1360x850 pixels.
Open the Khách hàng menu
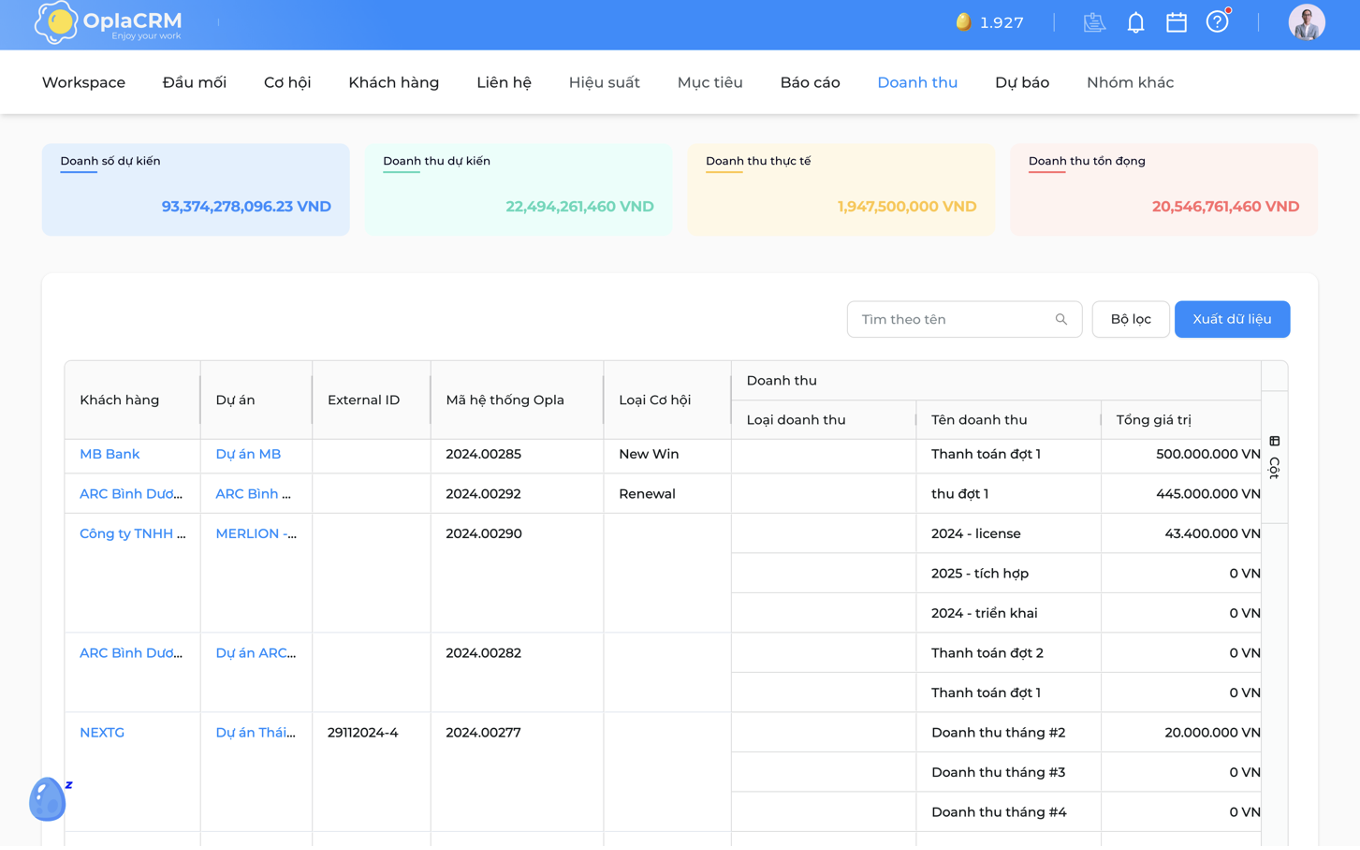394,83
